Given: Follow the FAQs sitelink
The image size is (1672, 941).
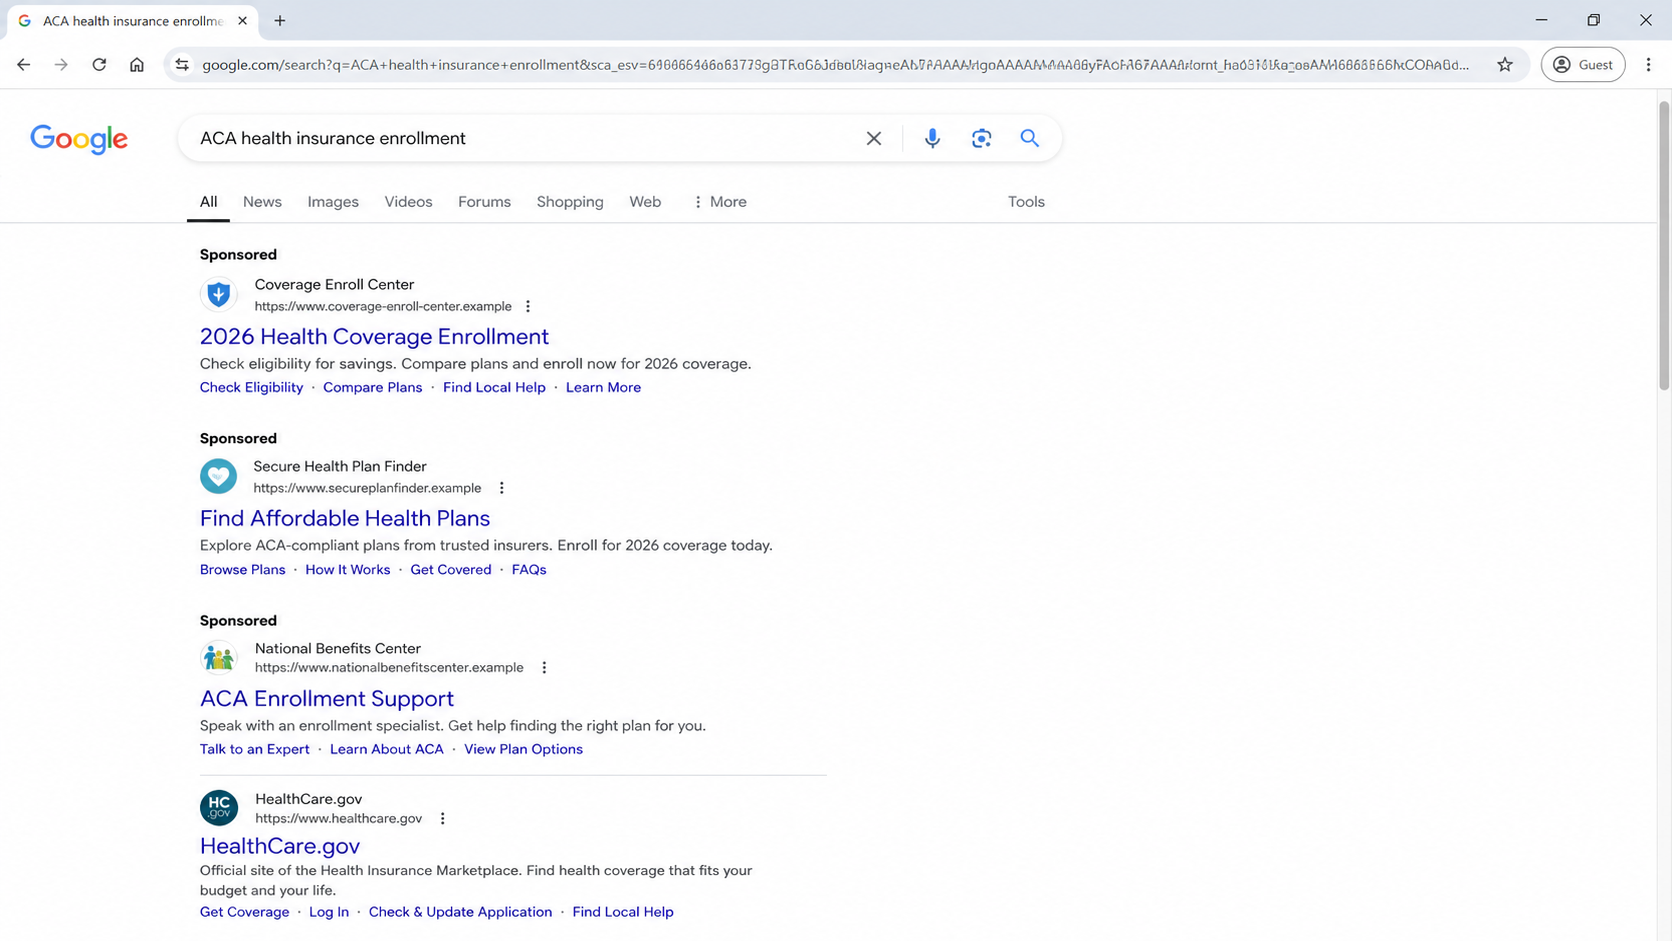Looking at the screenshot, I should tap(529, 570).
